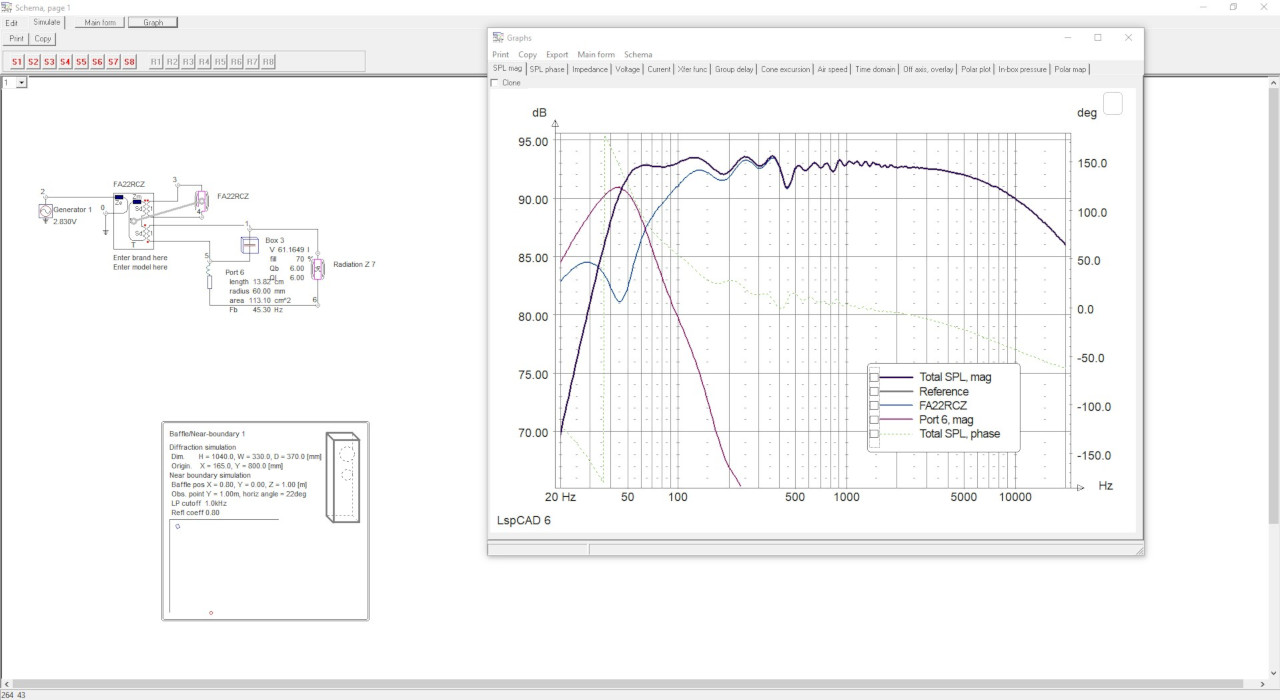1280x700 pixels.
Task: Enable the Clone checkbox
Action: click(x=495, y=83)
